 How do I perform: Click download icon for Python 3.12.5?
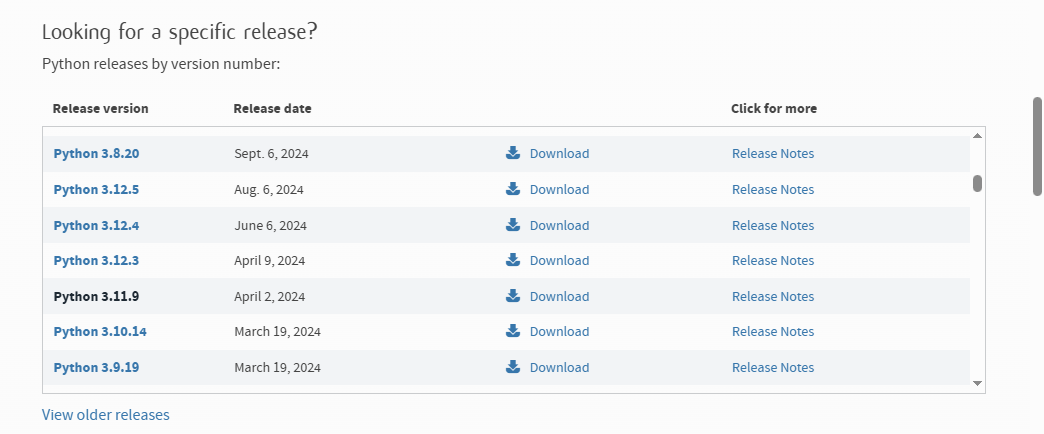[513, 189]
